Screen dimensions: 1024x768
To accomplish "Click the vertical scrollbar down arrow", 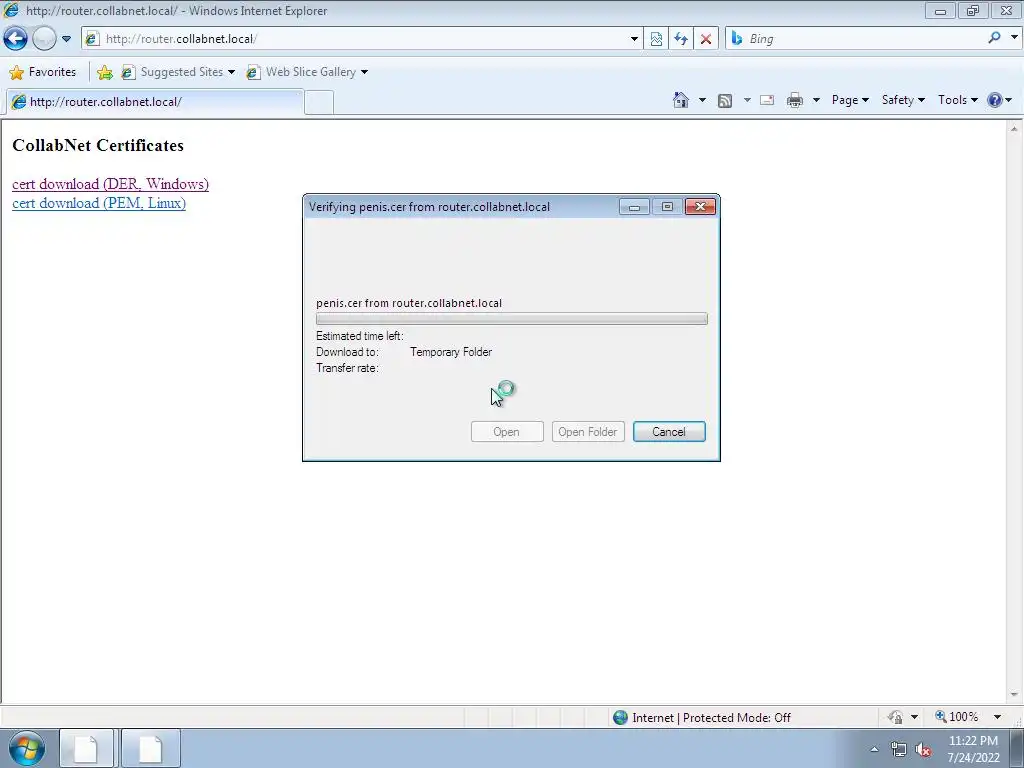I will pos(1014,695).
